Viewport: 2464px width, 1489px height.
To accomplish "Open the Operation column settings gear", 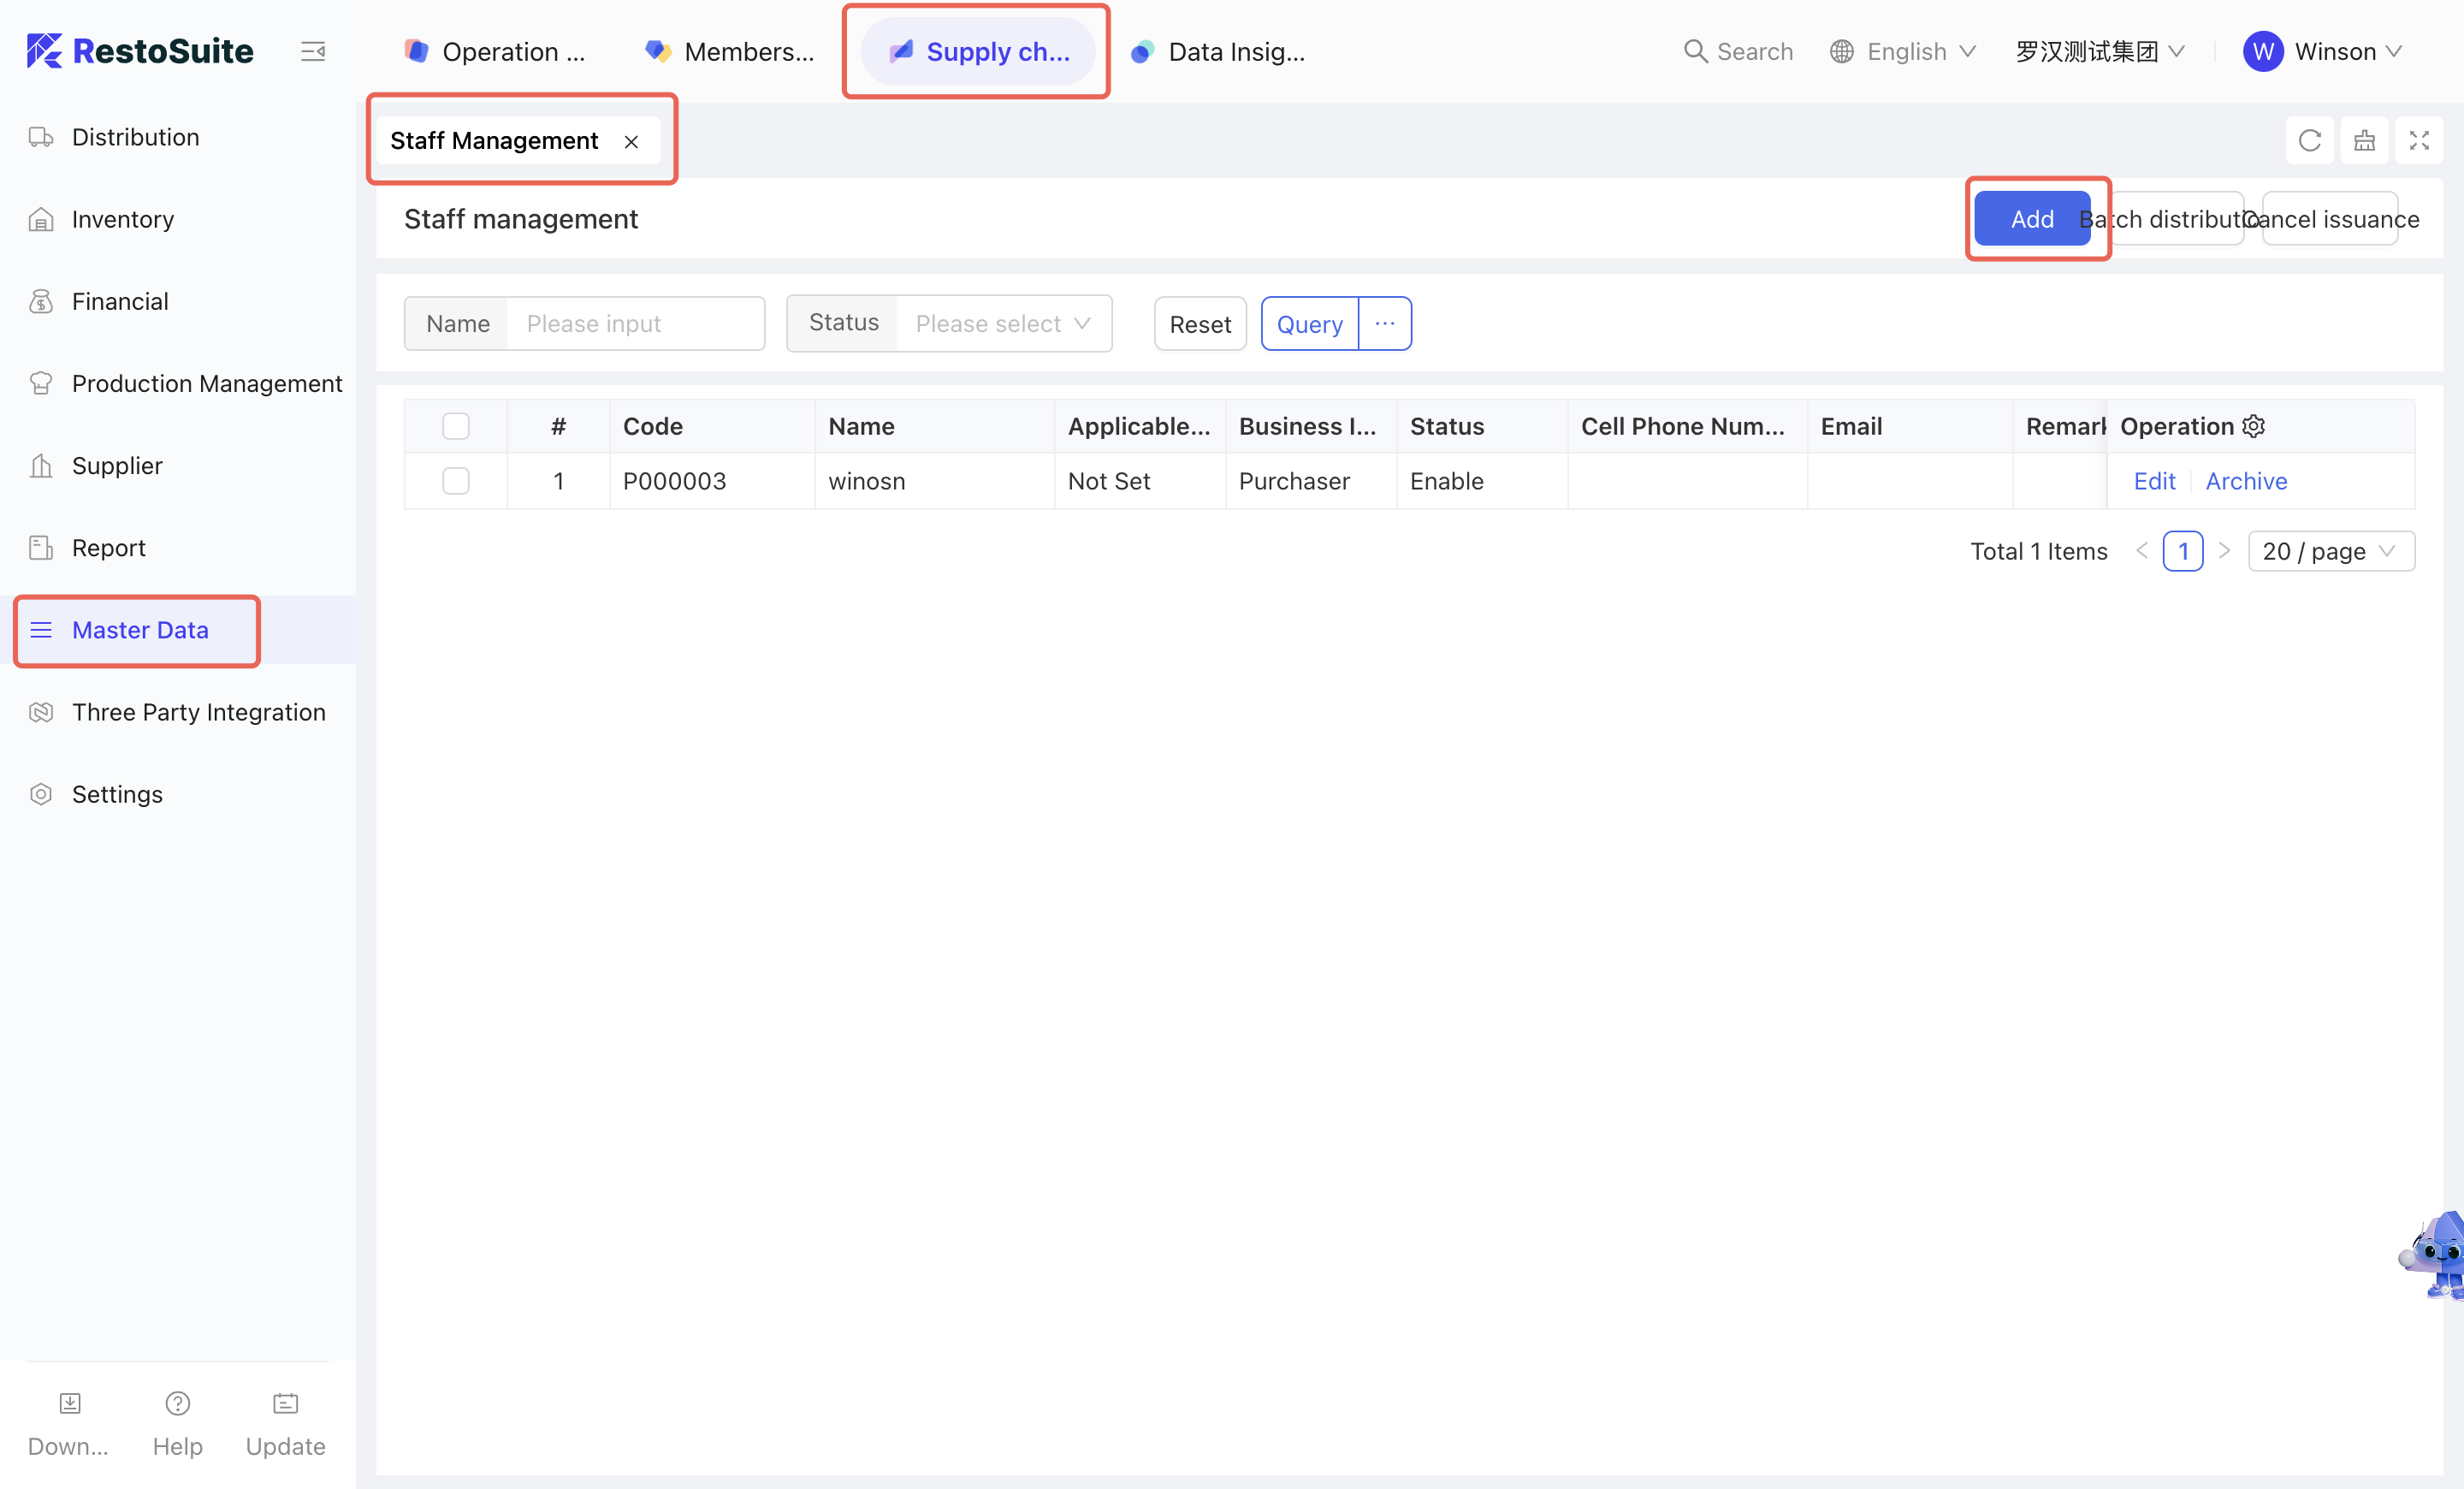I will pos(2254,426).
